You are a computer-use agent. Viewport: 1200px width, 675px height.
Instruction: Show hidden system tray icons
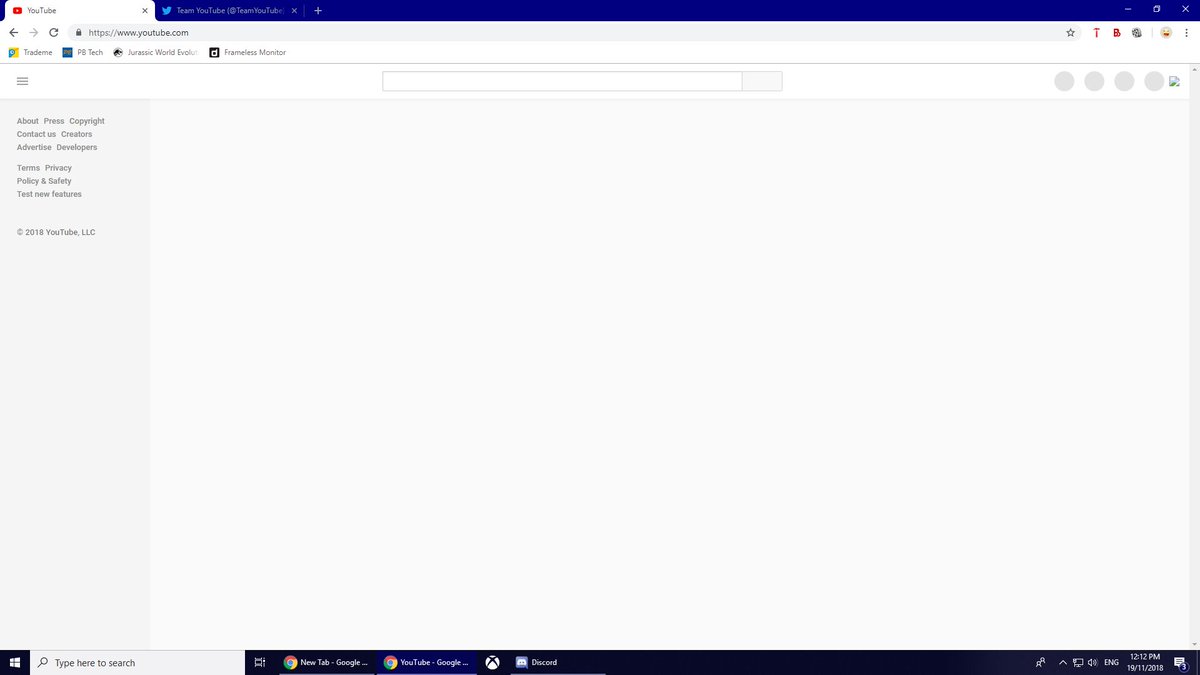(x=1063, y=662)
